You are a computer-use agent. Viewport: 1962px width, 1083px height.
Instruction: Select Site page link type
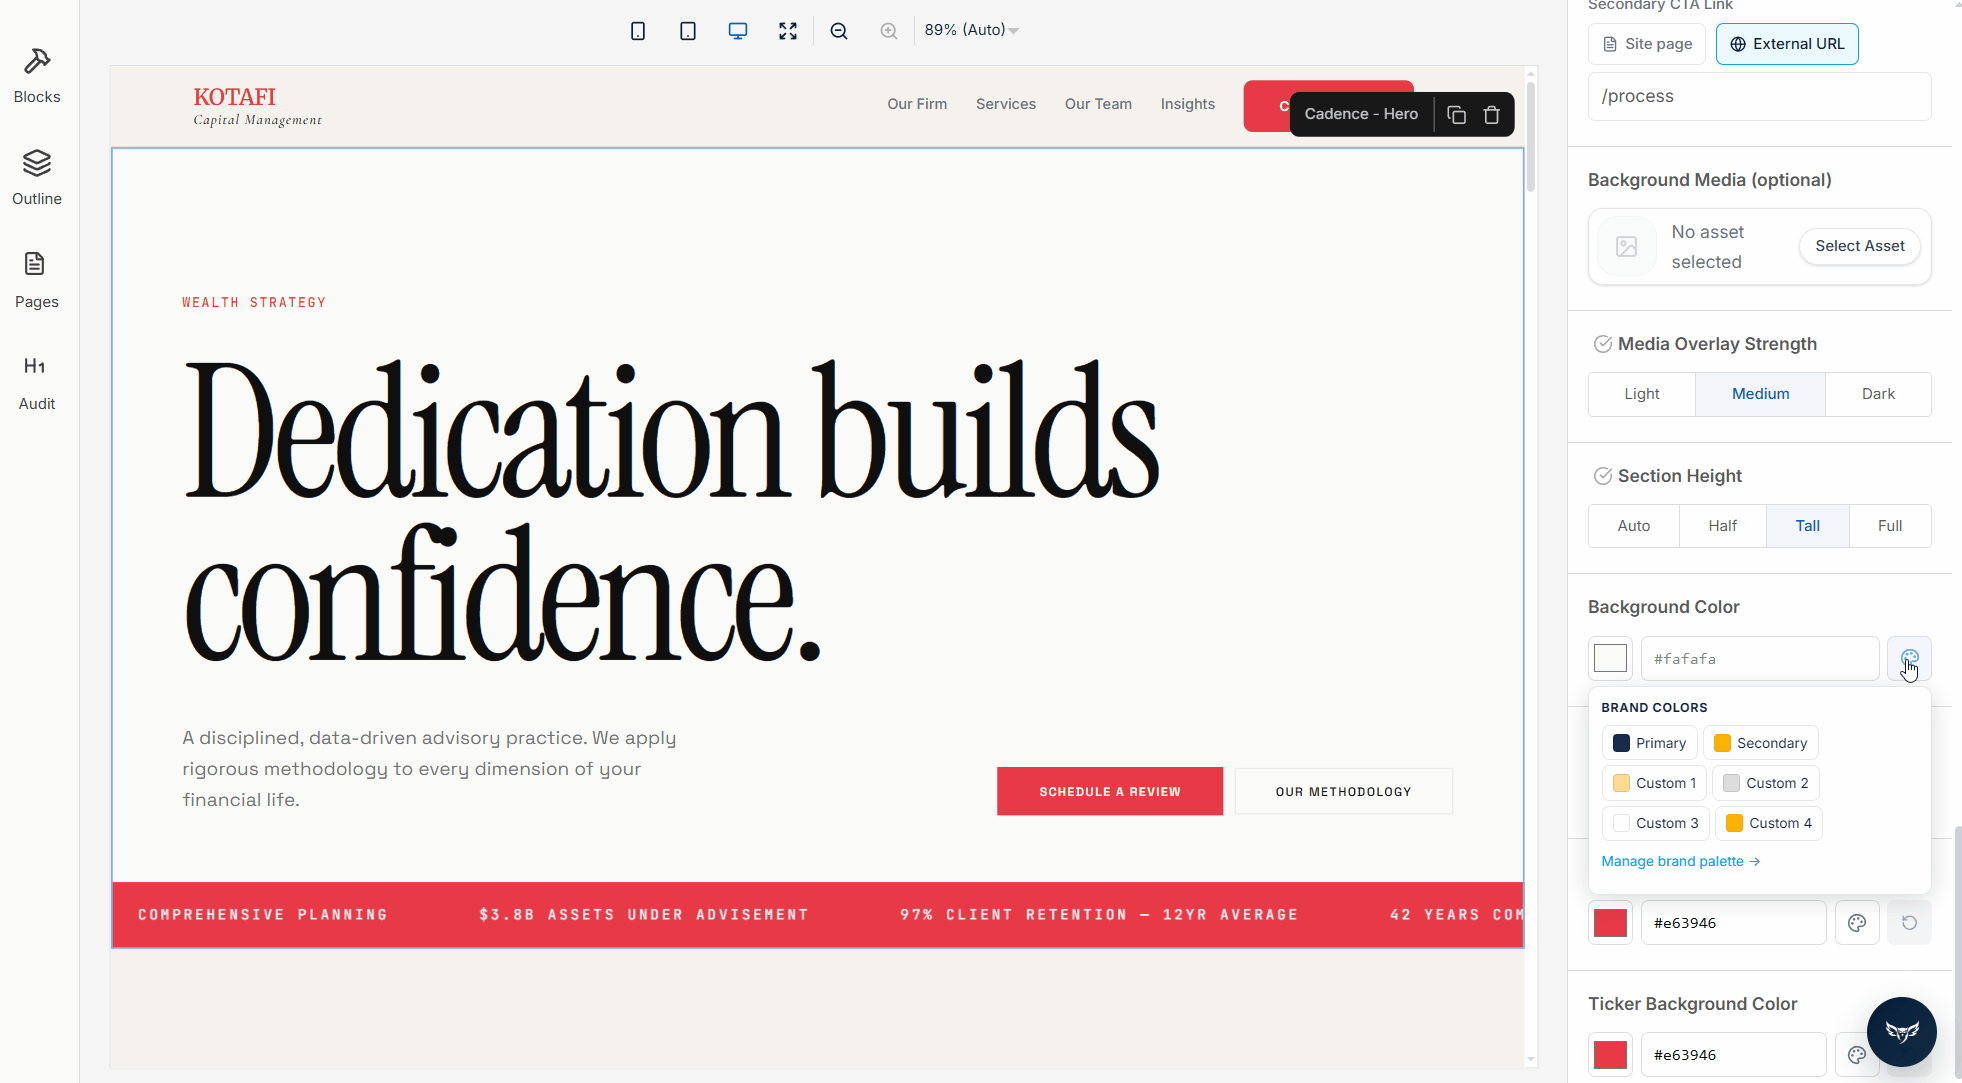(x=1647, y=44)
